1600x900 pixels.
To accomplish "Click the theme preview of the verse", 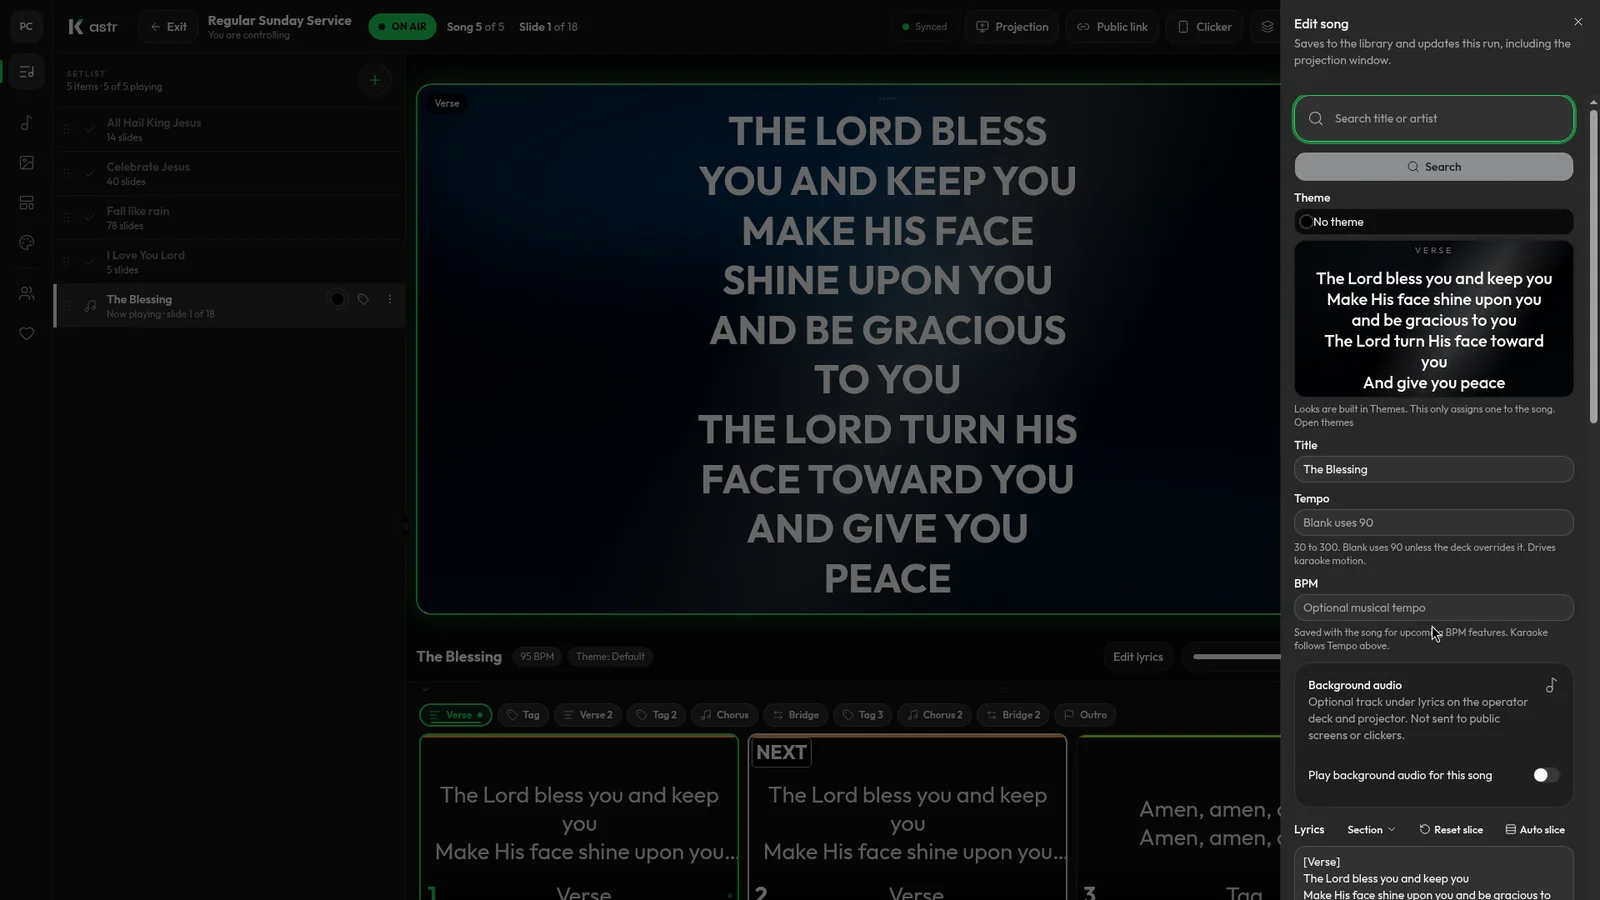I will (x=1433, y=318).
